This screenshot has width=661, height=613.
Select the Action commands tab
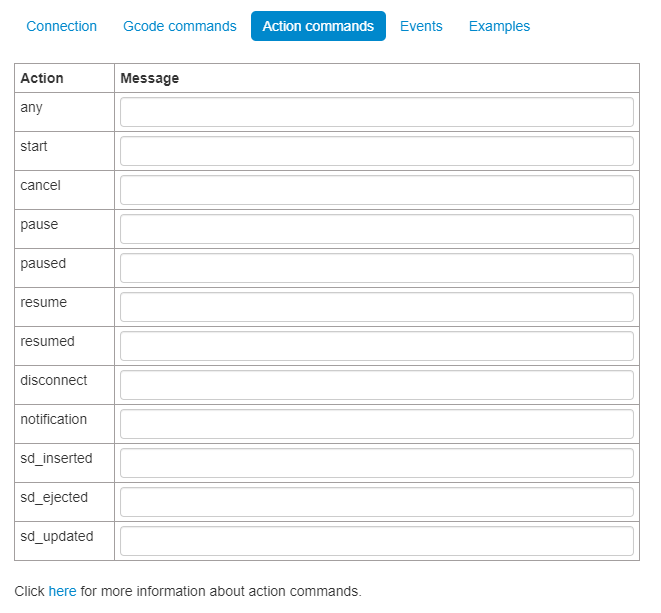coord(318,26)
